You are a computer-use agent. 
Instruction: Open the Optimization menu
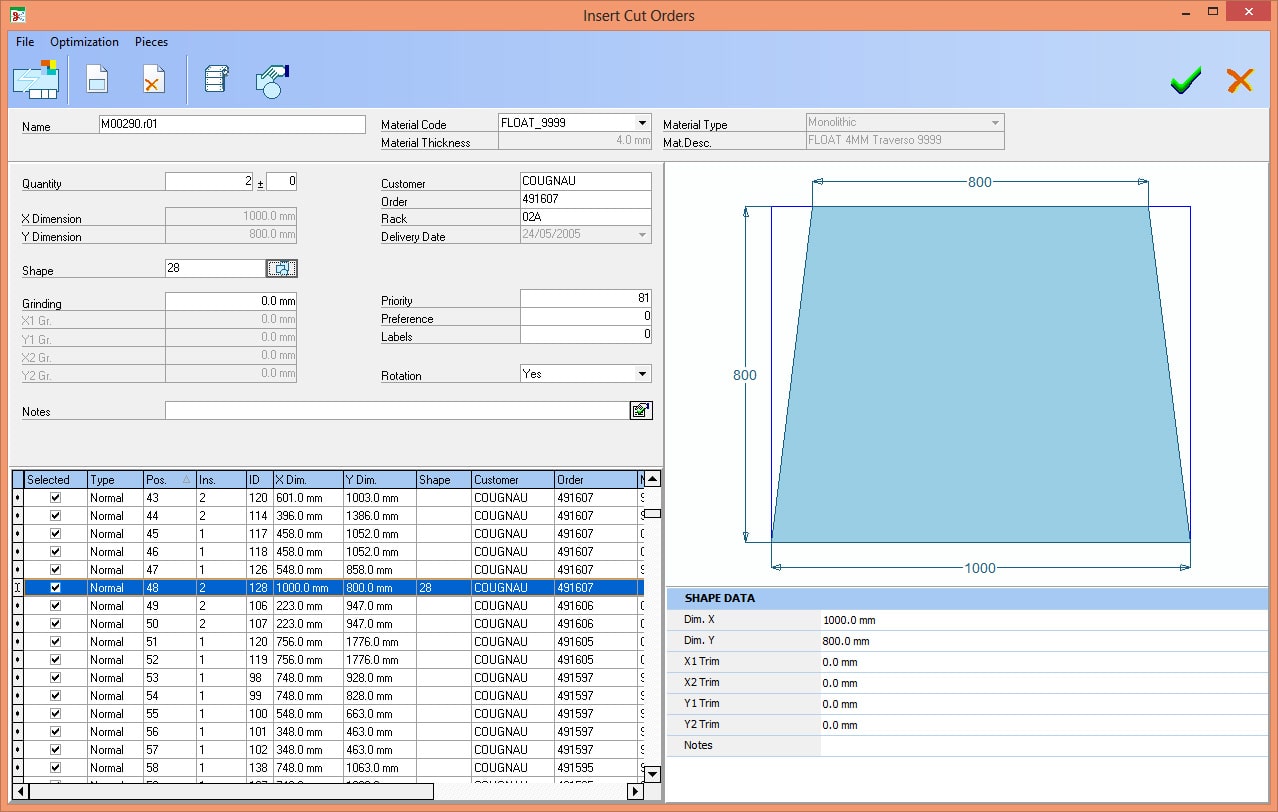(84, 42)
